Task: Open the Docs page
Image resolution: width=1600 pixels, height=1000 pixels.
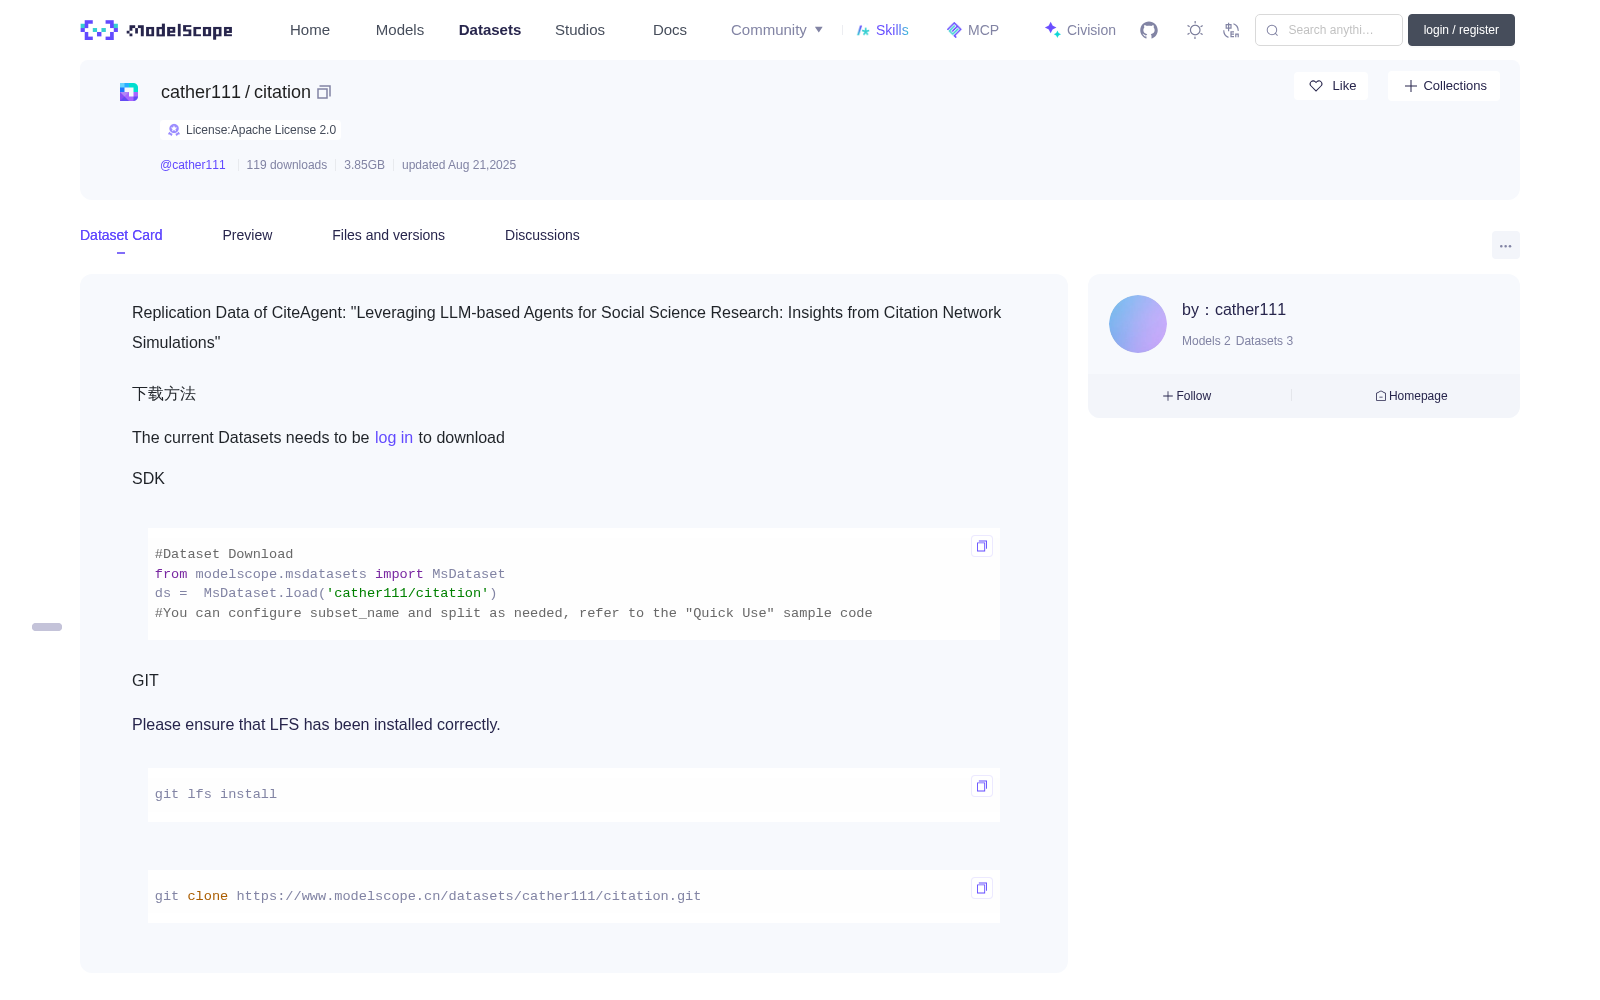Action: [670, 30]
